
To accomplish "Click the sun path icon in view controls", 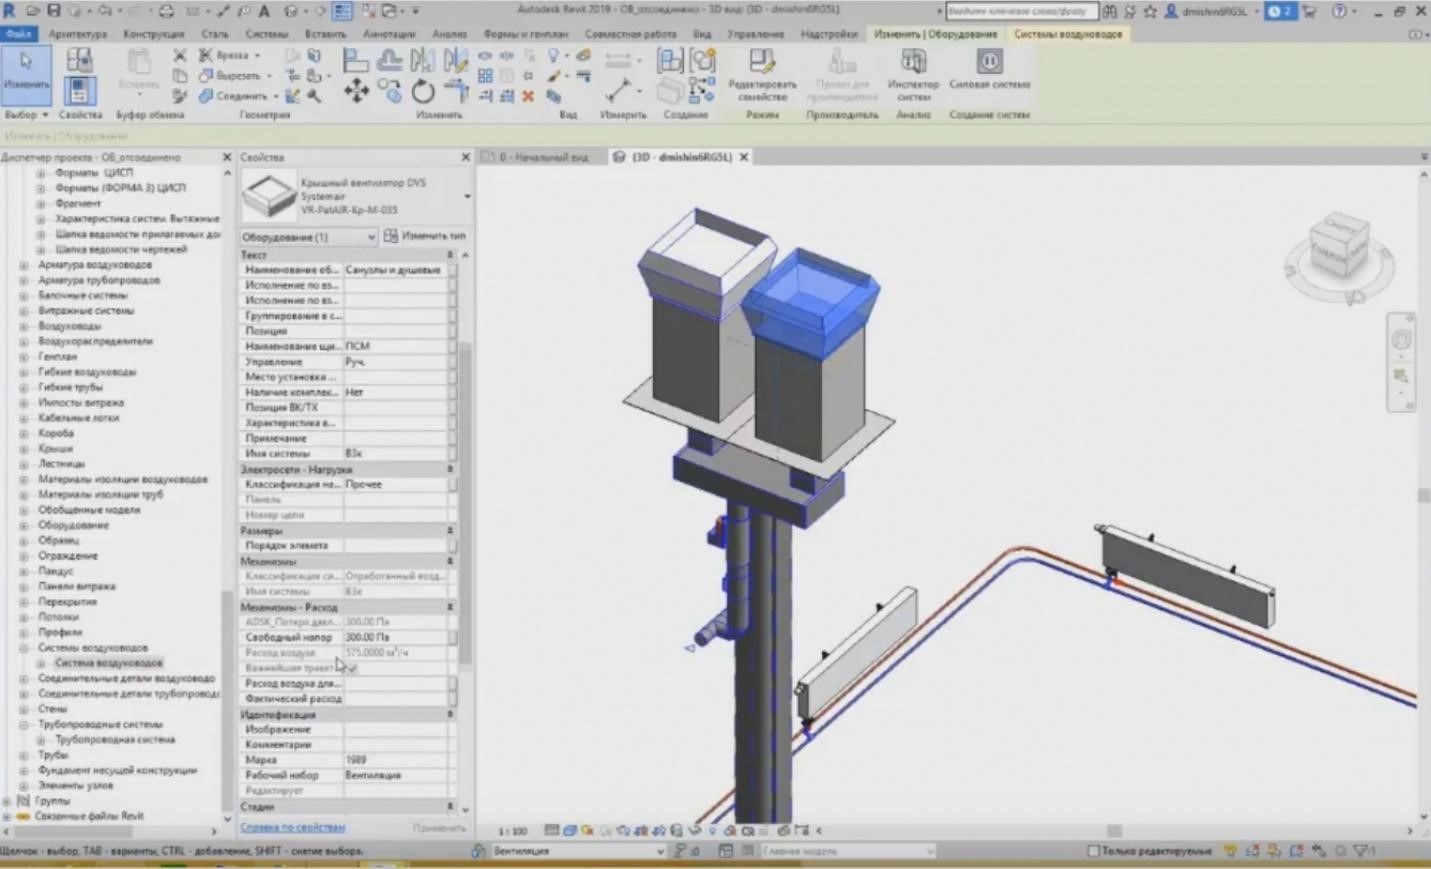I will (586, 830).
